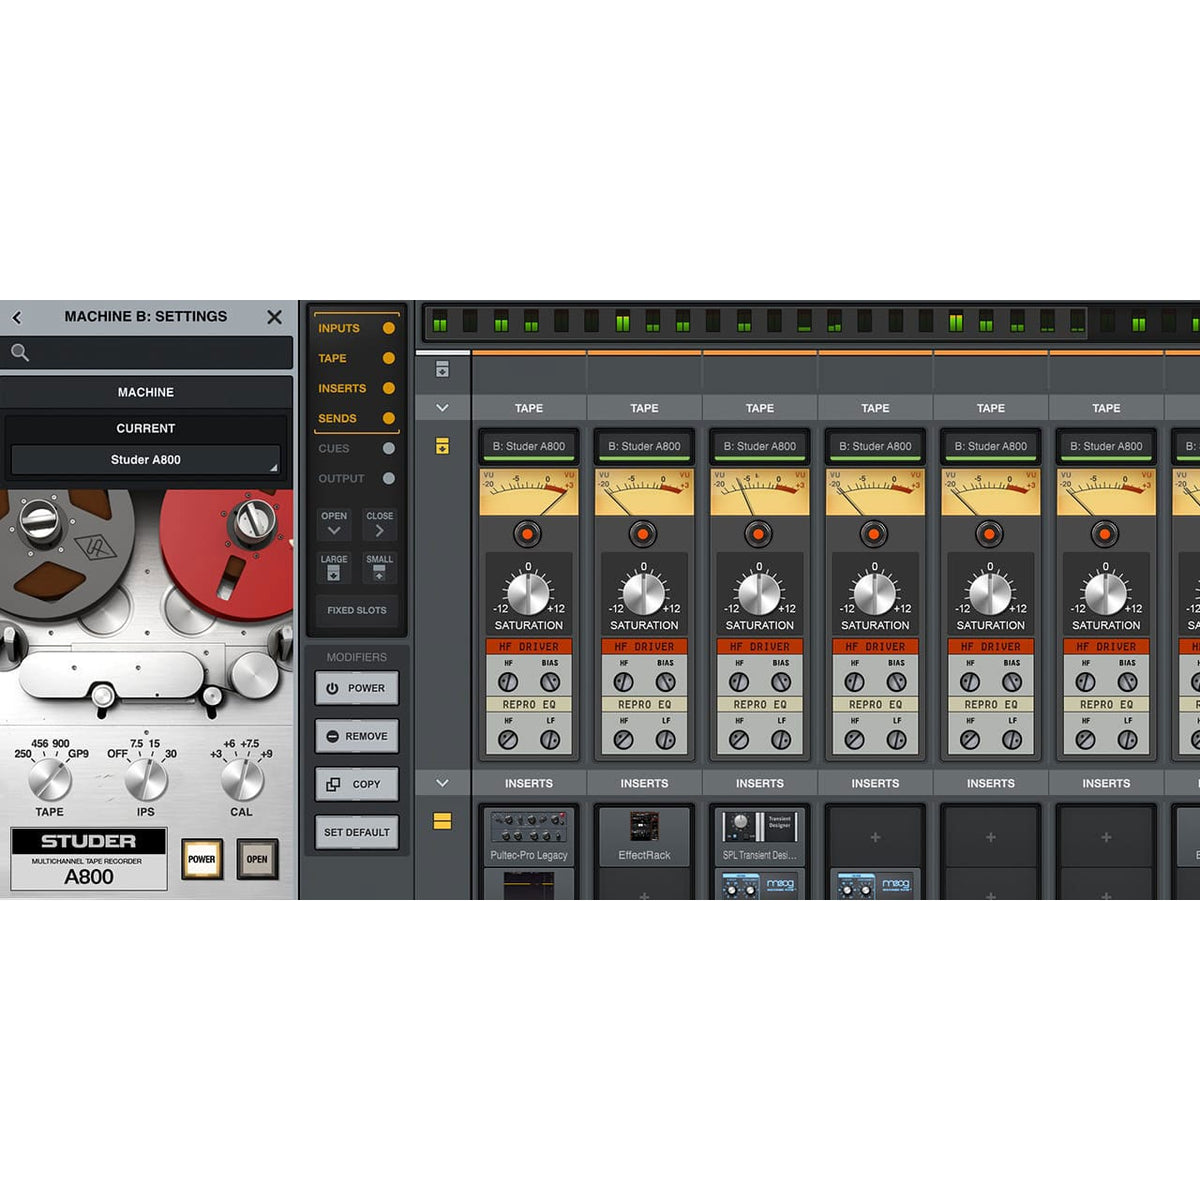Click first channel REPRO EQ LF knob
The width and height of the screenshot is (1200, 1200).
pyautogui.click(x=550, y=740)
